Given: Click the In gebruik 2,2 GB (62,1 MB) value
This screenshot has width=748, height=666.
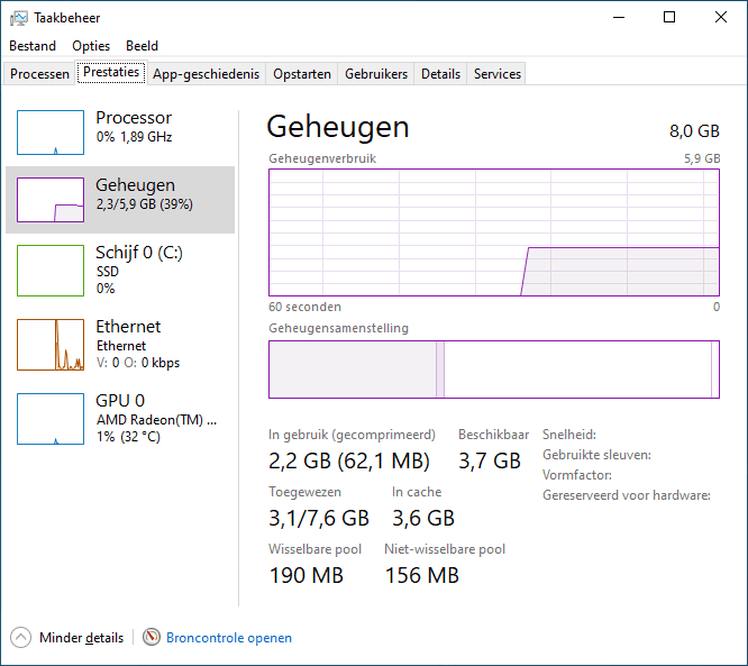Looking at the screenshot, I should pos(349,461).
